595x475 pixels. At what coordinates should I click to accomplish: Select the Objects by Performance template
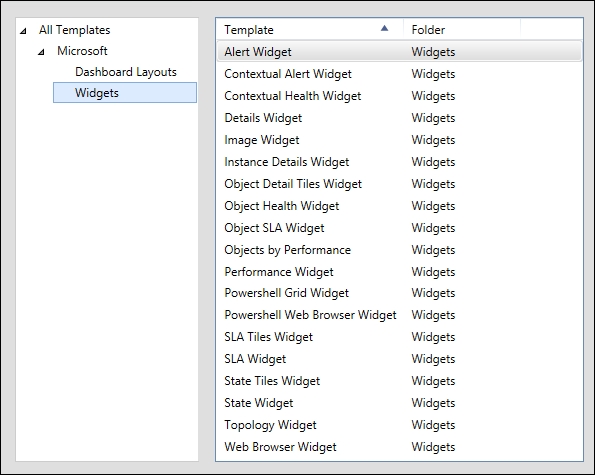pyautogui.click(x=399, y=250)
